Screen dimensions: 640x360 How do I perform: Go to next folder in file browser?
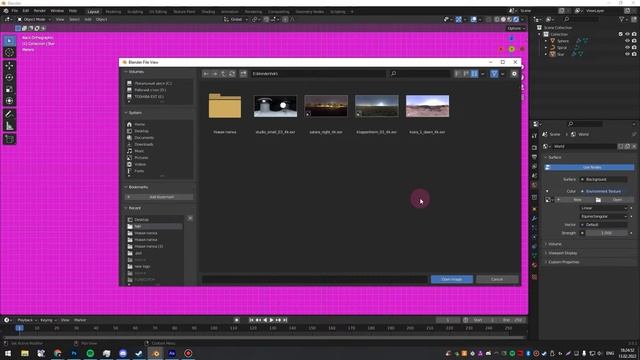[215, 74]
